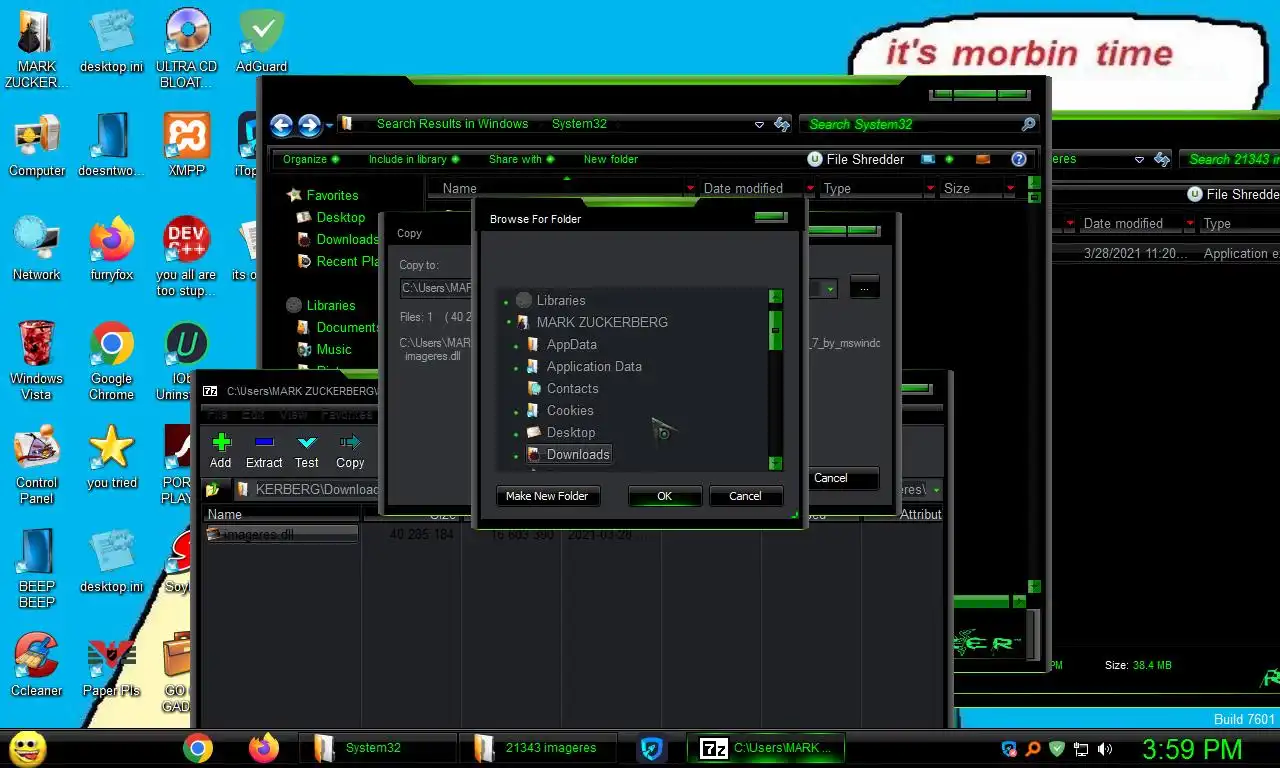Go back in System32 Explorer window
This screenshot has height=768, width=1280.
point(281,125)
